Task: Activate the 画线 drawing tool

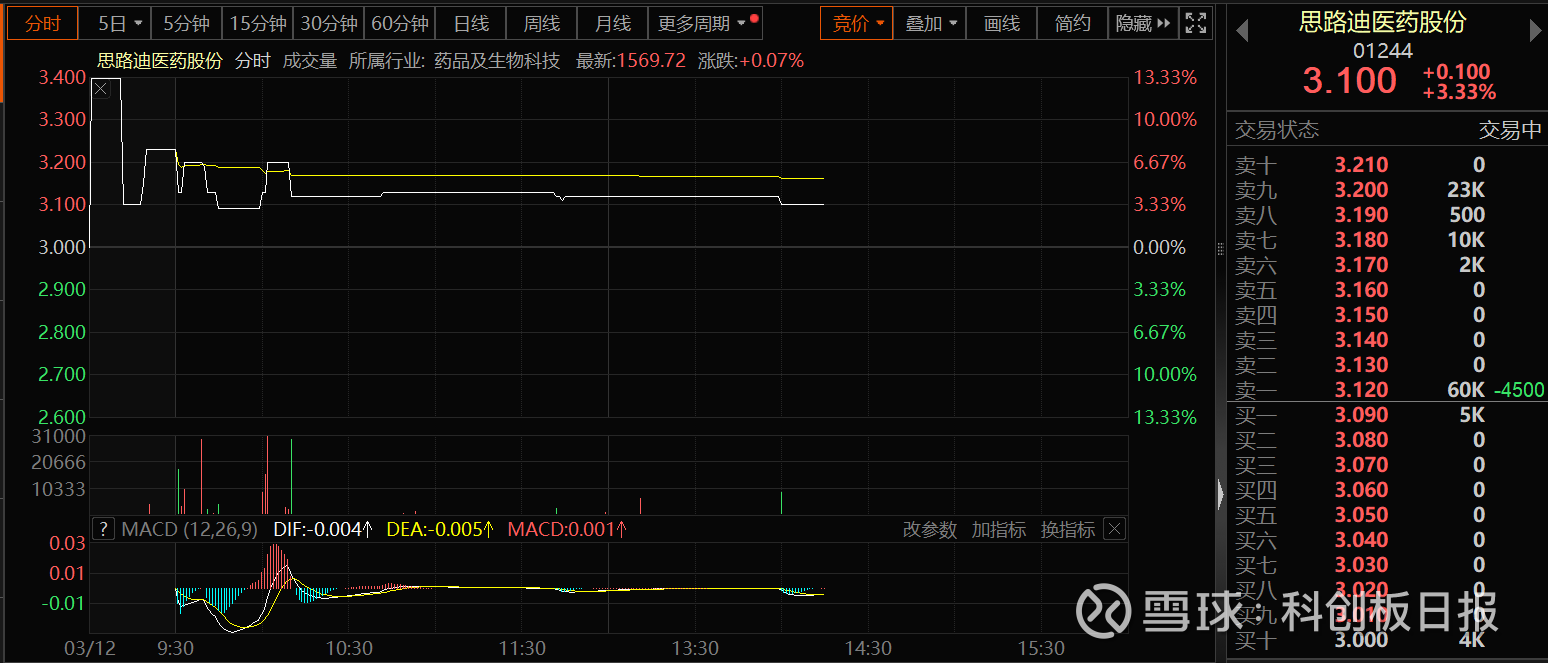Action: pos(1002,23)
